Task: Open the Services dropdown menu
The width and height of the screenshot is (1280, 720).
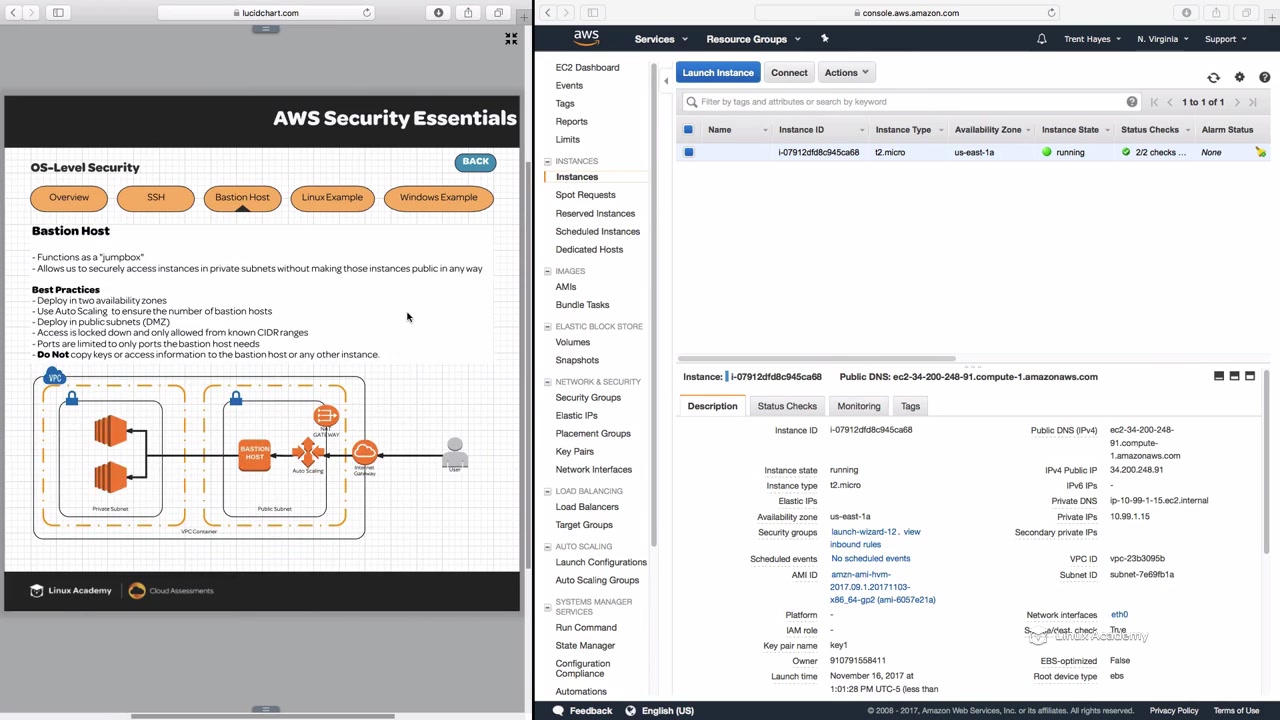Action: click(661, 39)
